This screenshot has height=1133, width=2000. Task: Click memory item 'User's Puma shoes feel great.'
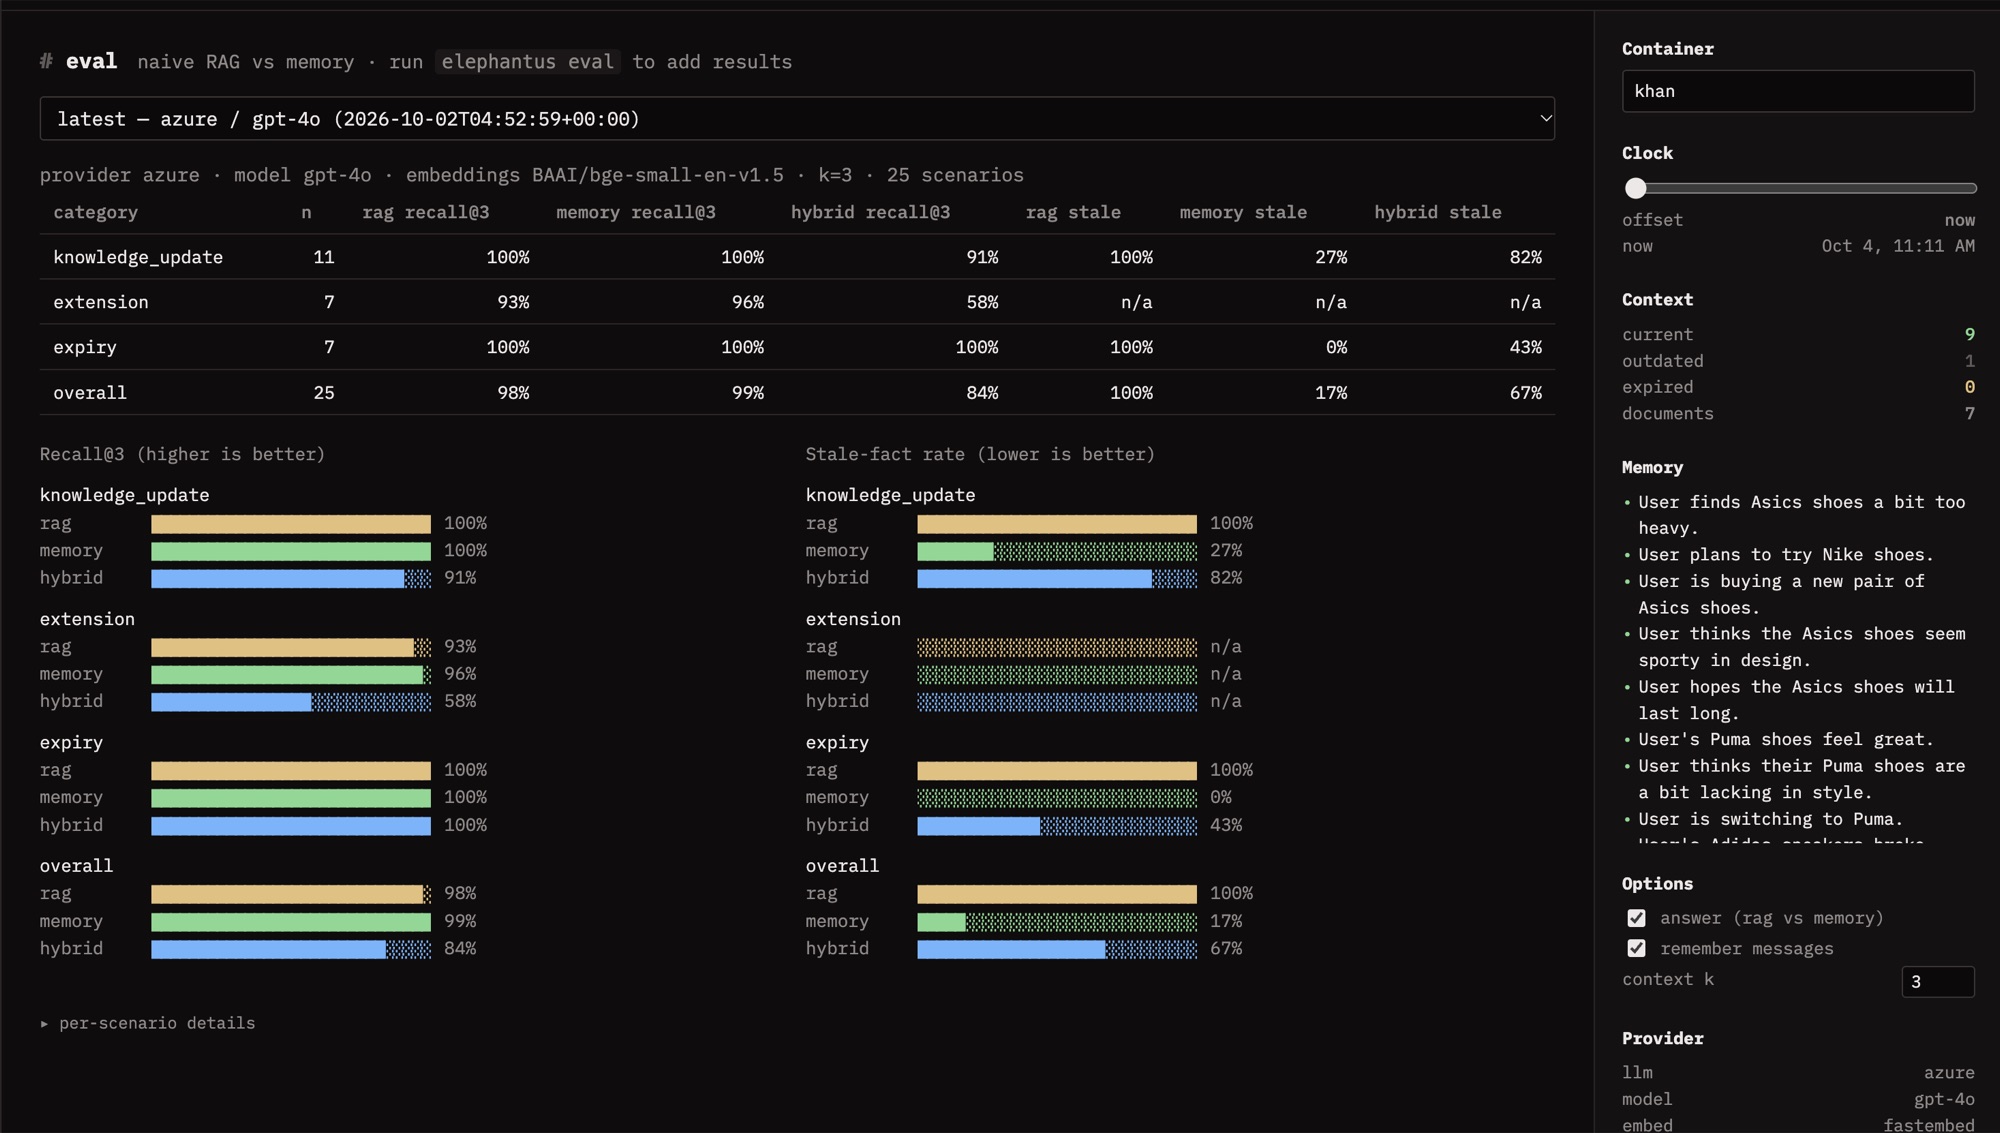pos(1786,740)
